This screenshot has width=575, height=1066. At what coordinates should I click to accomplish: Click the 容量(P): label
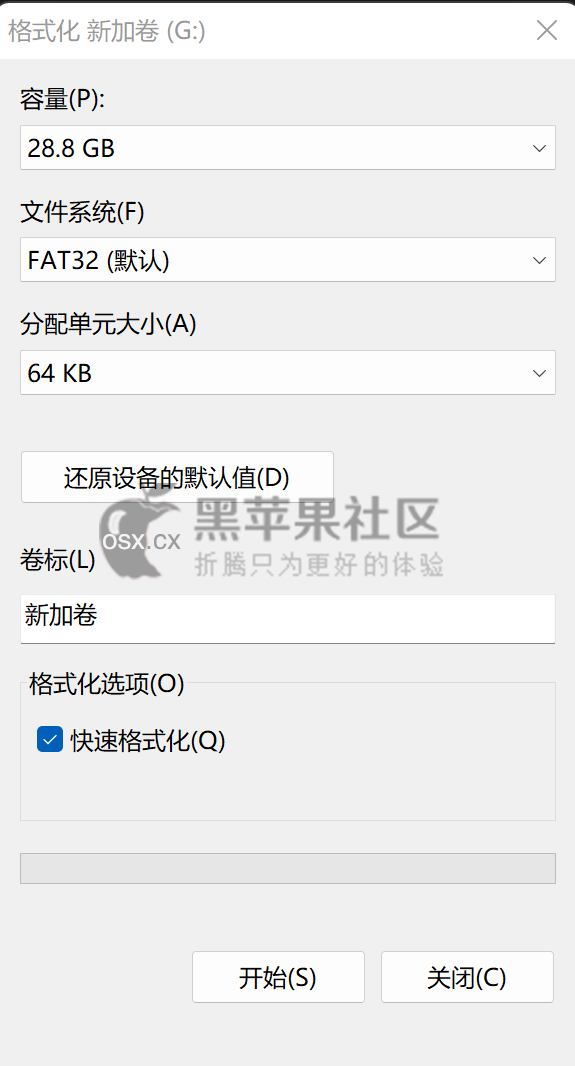(x=63, y=100)
